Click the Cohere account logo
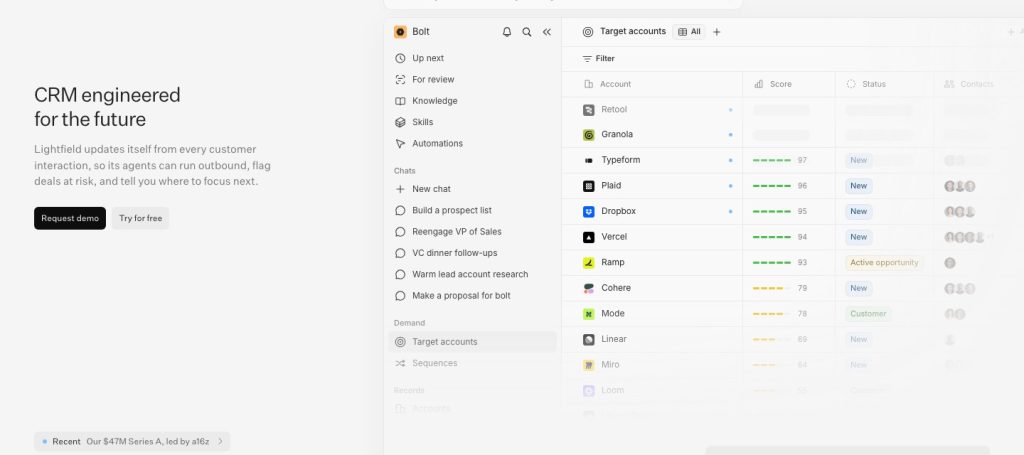 pos(588,288)
